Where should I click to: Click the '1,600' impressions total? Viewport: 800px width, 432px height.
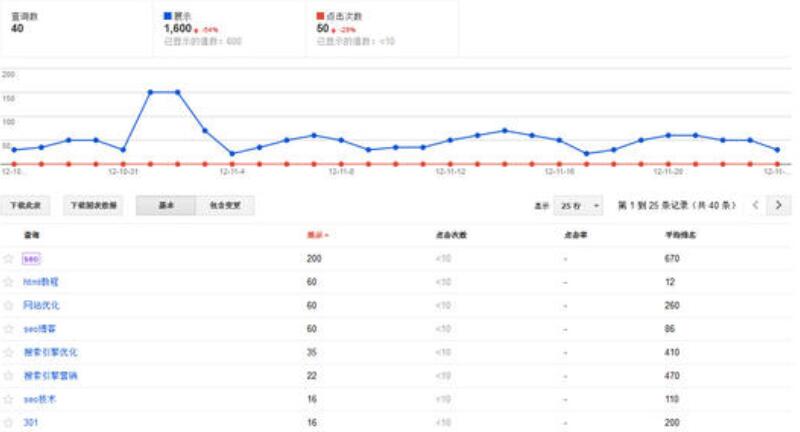(178, 29)
